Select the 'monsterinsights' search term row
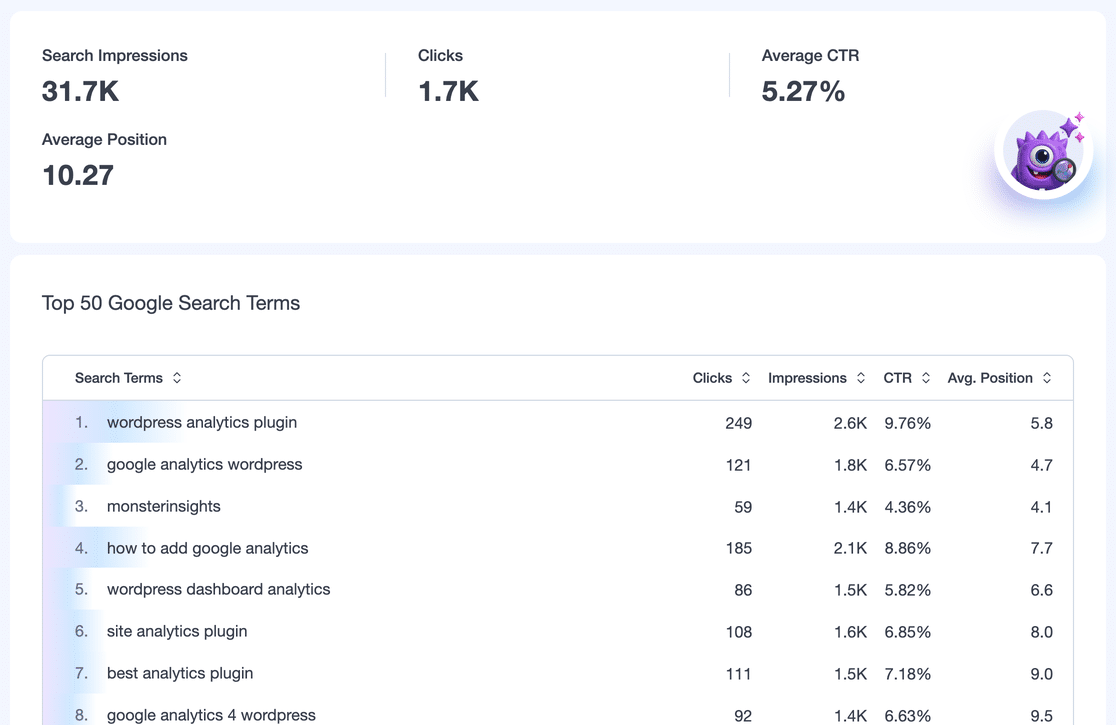 tap(558, 507)
